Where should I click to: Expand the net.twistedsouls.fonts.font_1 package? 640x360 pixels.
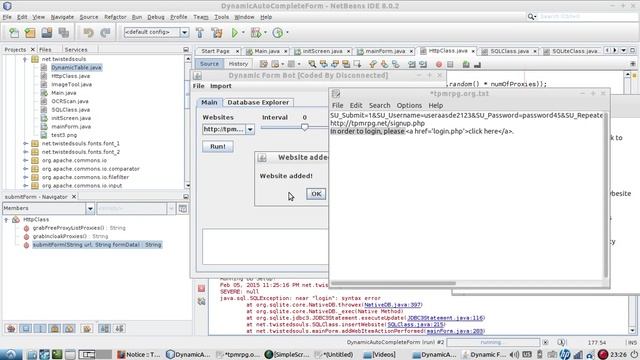click(x=25, y=144)
